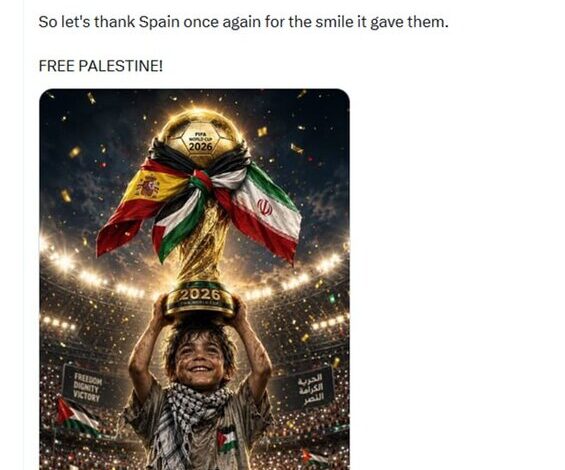Click the smiling boy's face

tap(199, 359)
